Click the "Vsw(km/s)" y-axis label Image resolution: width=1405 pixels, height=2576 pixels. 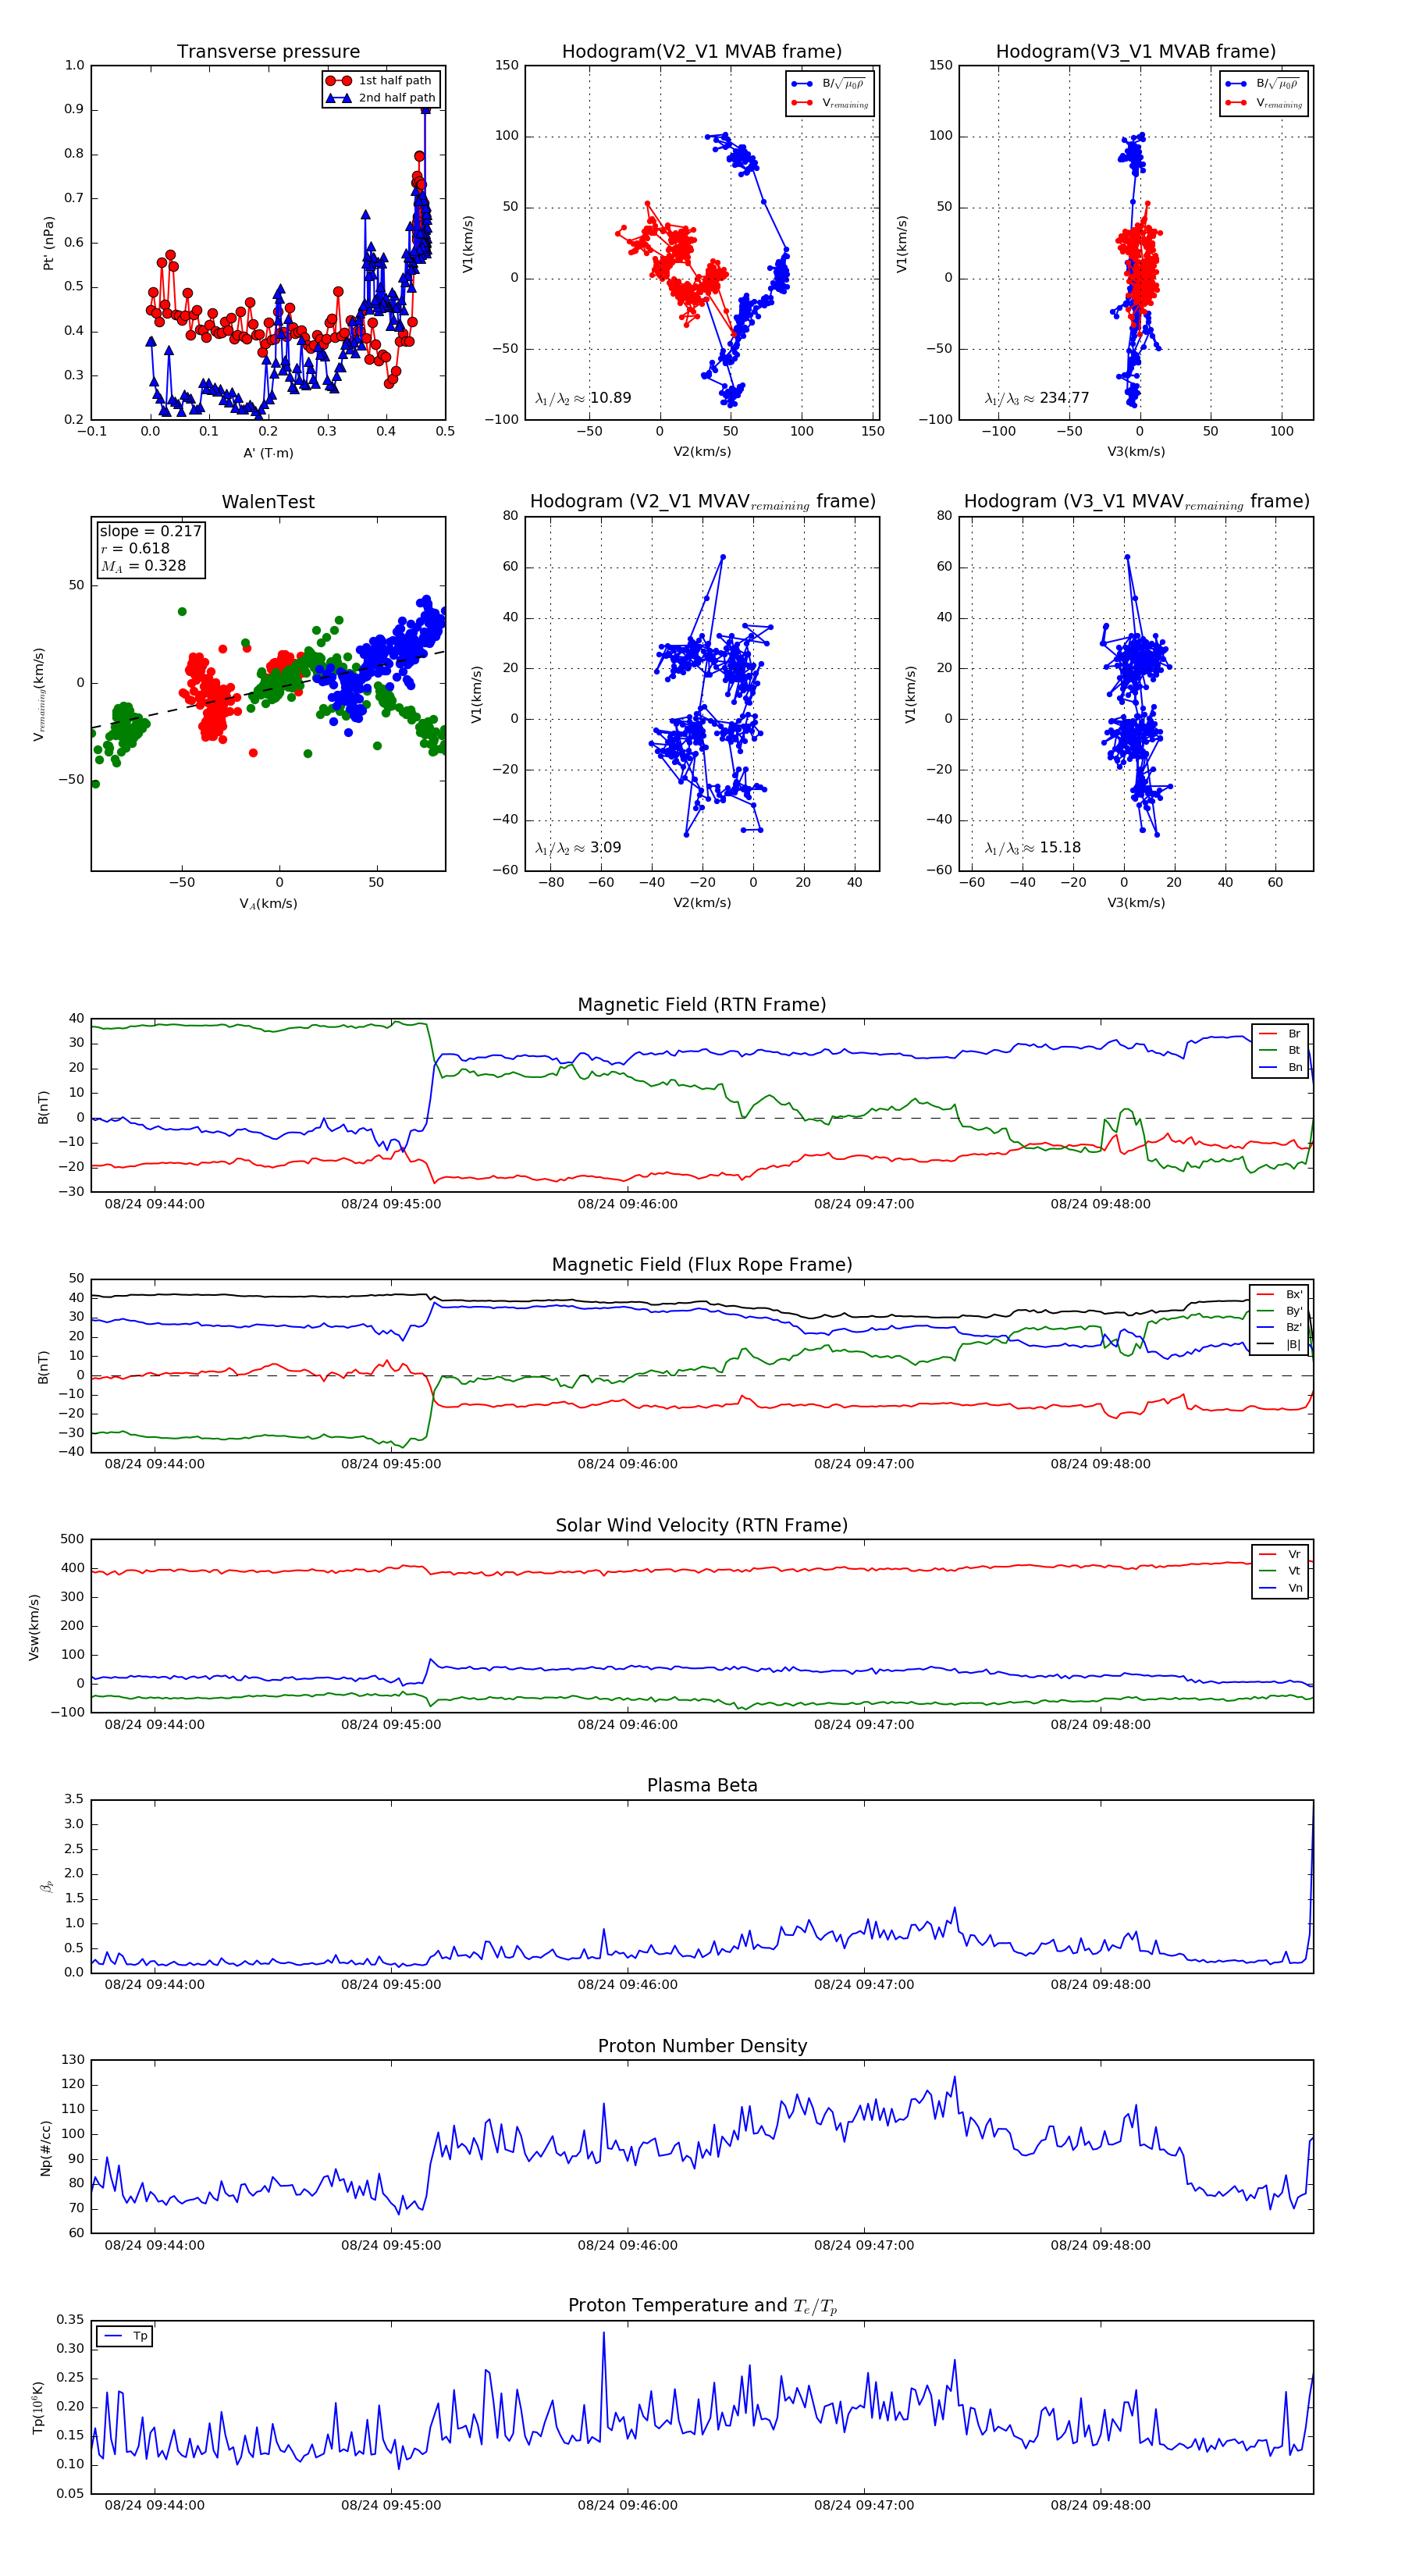pos(34,1627)
